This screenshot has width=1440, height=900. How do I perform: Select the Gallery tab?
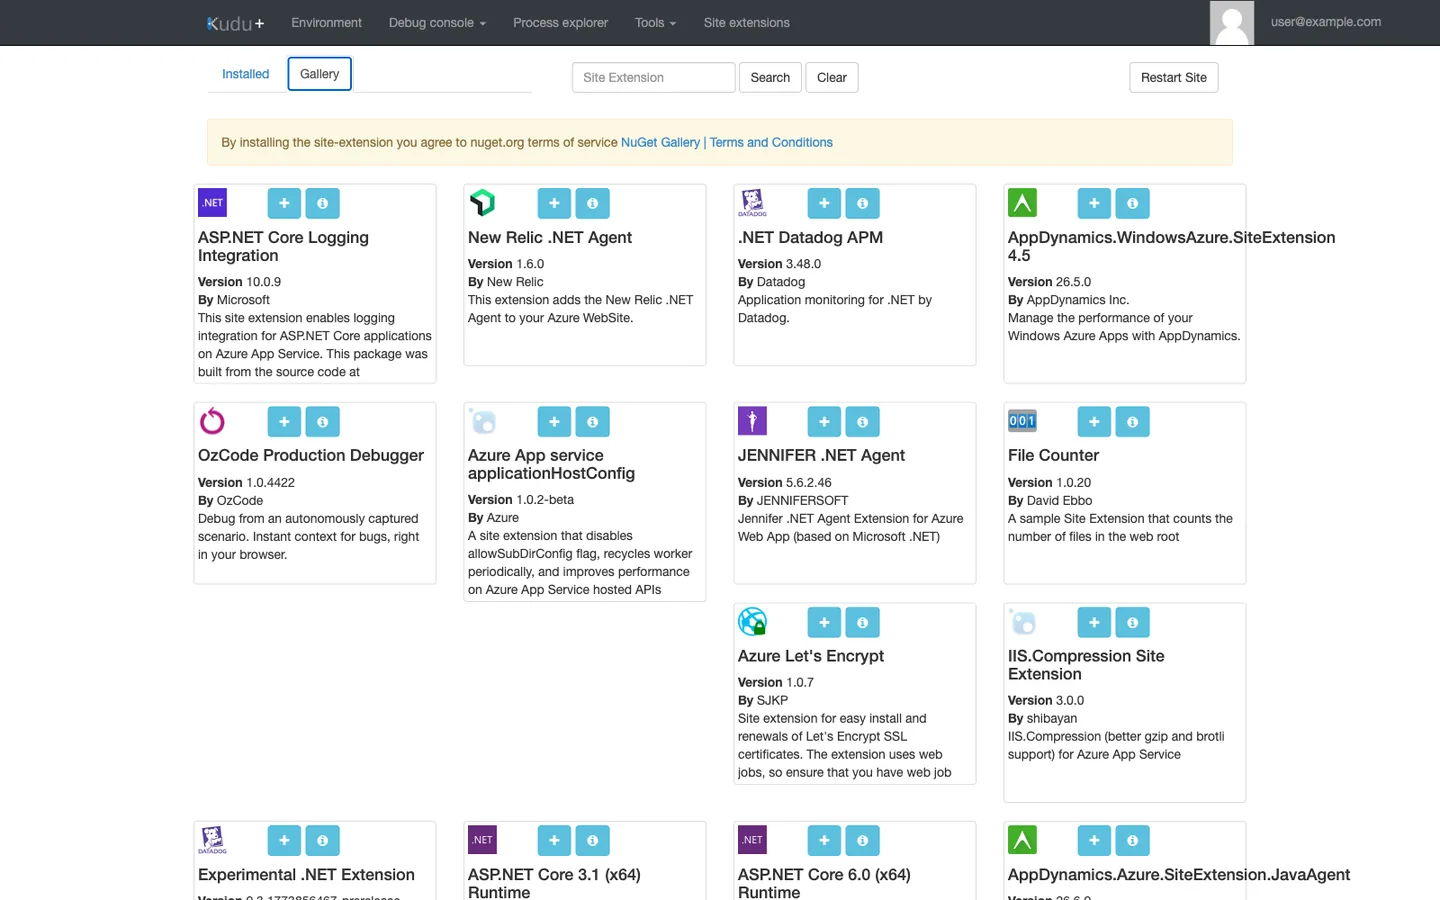(x=319, y=74)
